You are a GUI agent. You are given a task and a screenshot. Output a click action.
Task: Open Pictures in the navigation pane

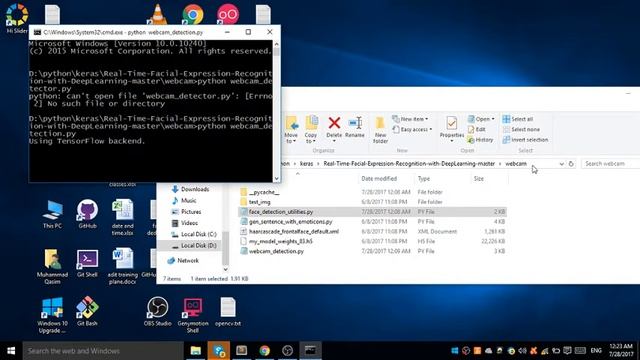point(187,212)
